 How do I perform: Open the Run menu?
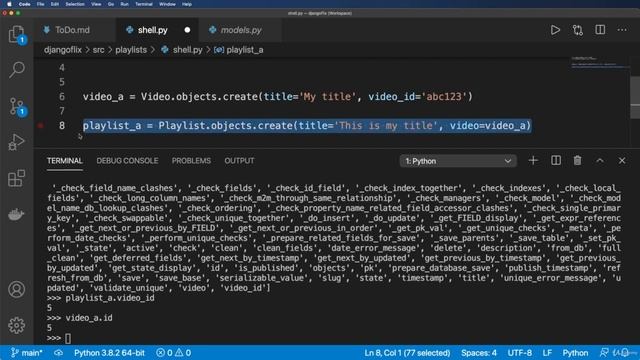click(124, 4)
